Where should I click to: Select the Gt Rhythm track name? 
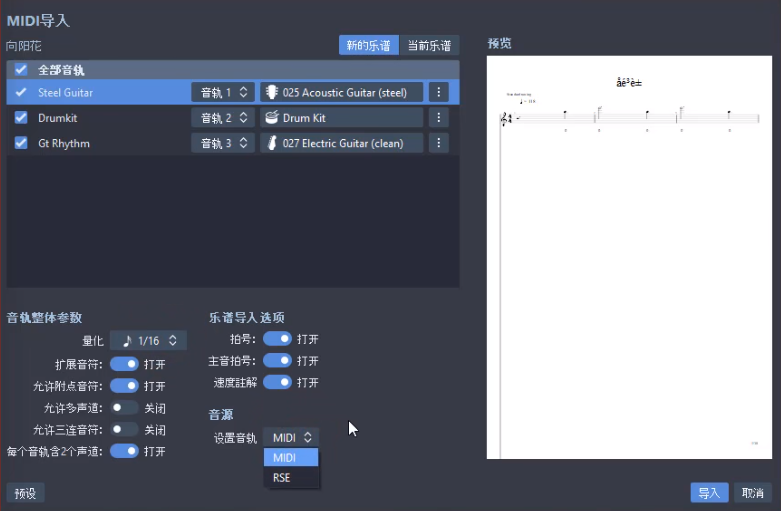click(64, 143)
